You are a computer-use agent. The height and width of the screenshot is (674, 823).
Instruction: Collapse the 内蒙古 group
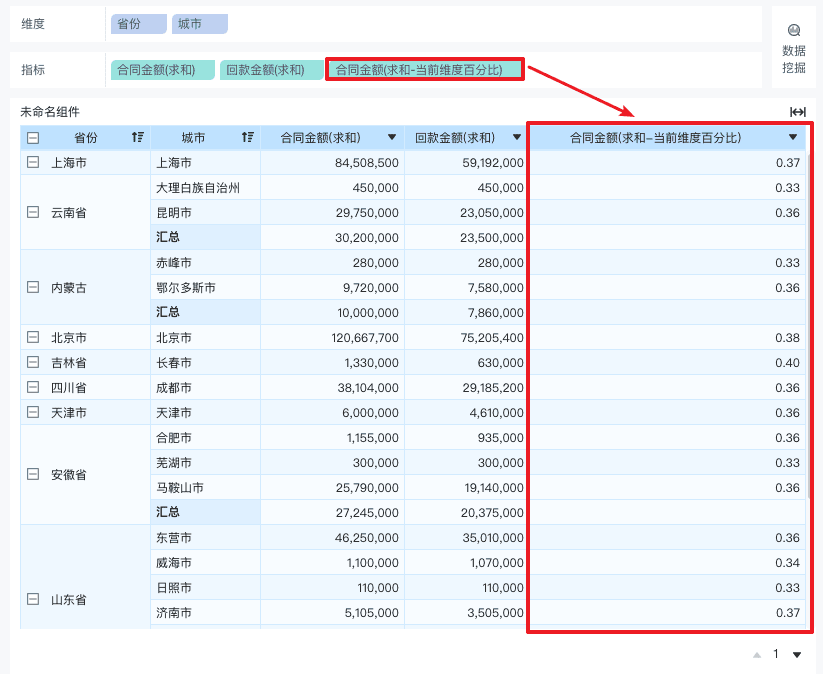coord(33,287)
